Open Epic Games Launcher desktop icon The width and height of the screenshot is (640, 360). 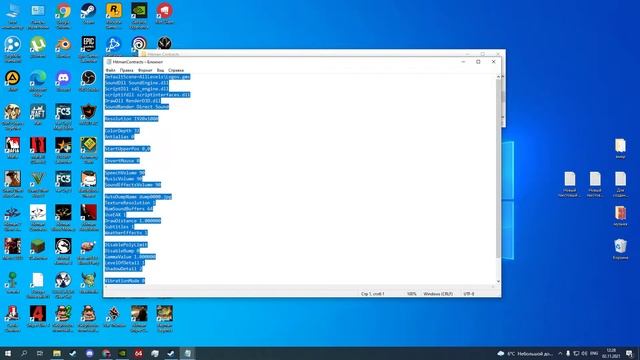coord(88,49)
